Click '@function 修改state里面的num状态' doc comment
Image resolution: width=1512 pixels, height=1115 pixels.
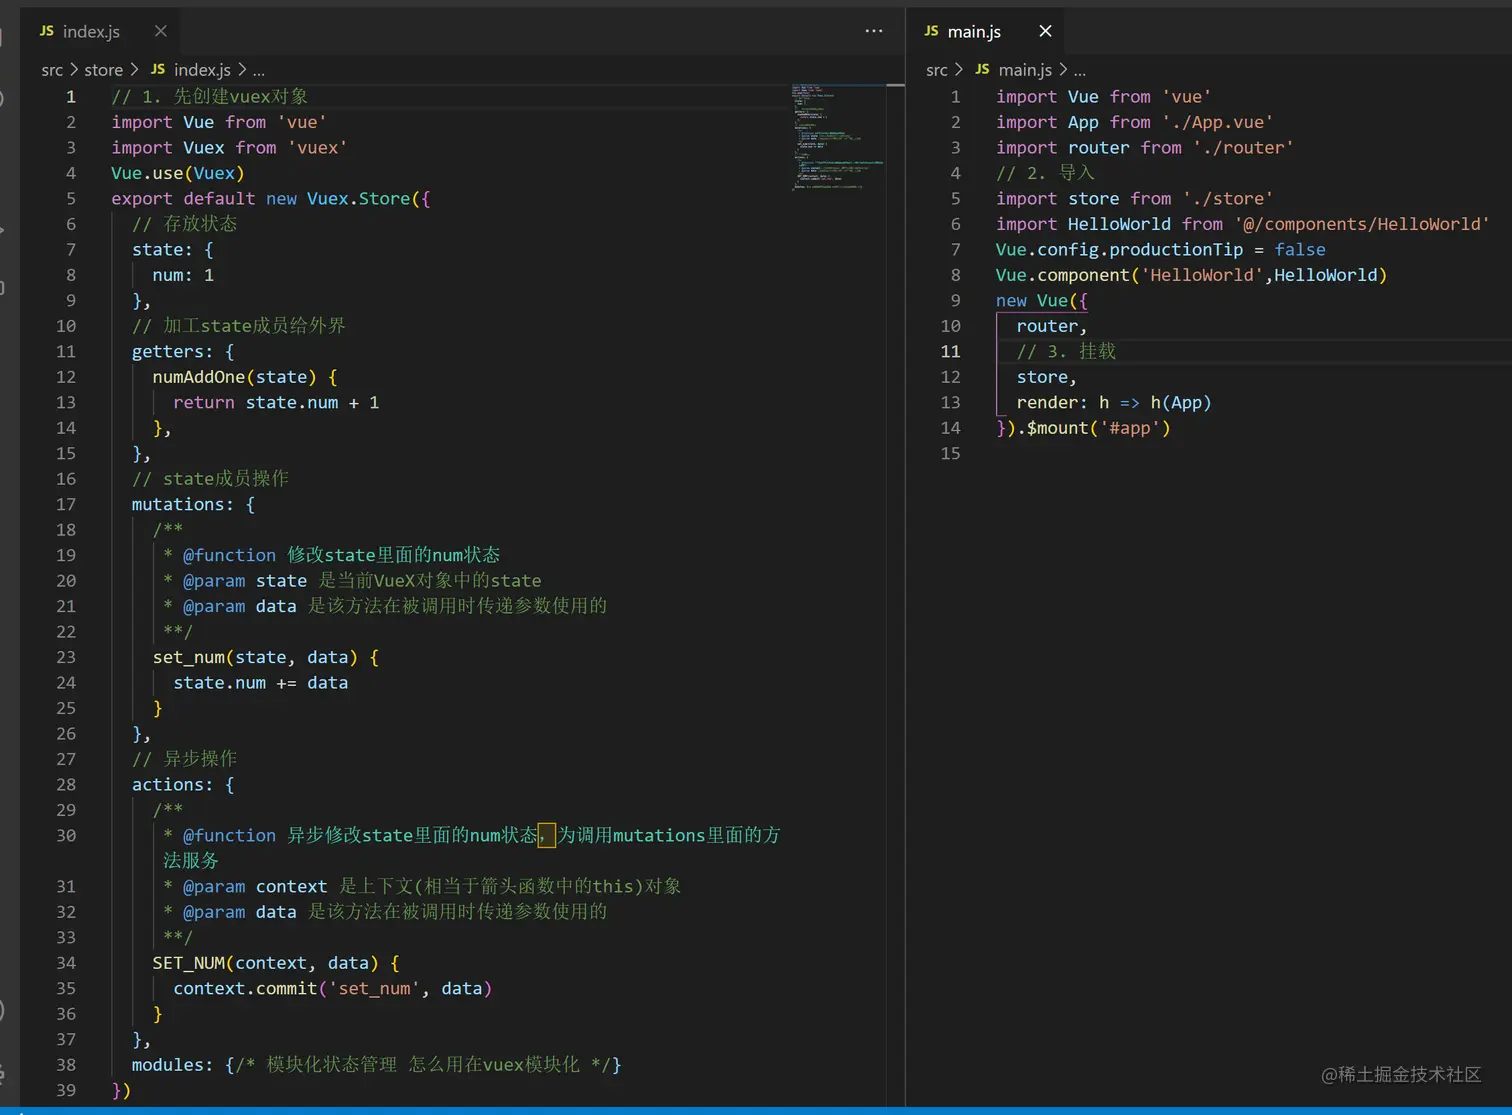(x=341, y=556)
